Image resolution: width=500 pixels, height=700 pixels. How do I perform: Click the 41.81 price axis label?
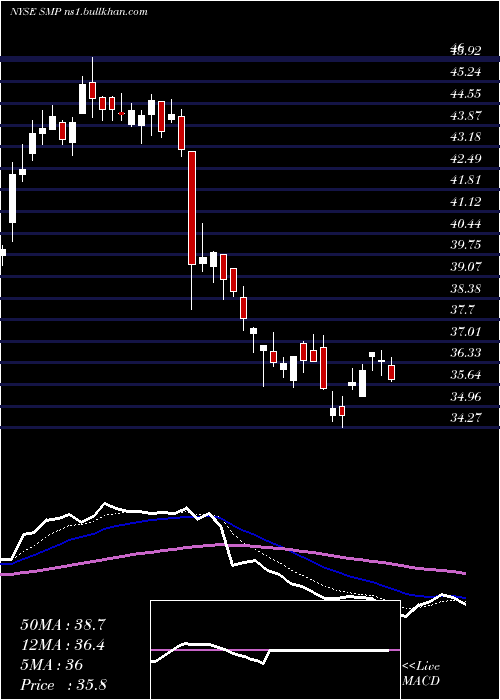466,180
